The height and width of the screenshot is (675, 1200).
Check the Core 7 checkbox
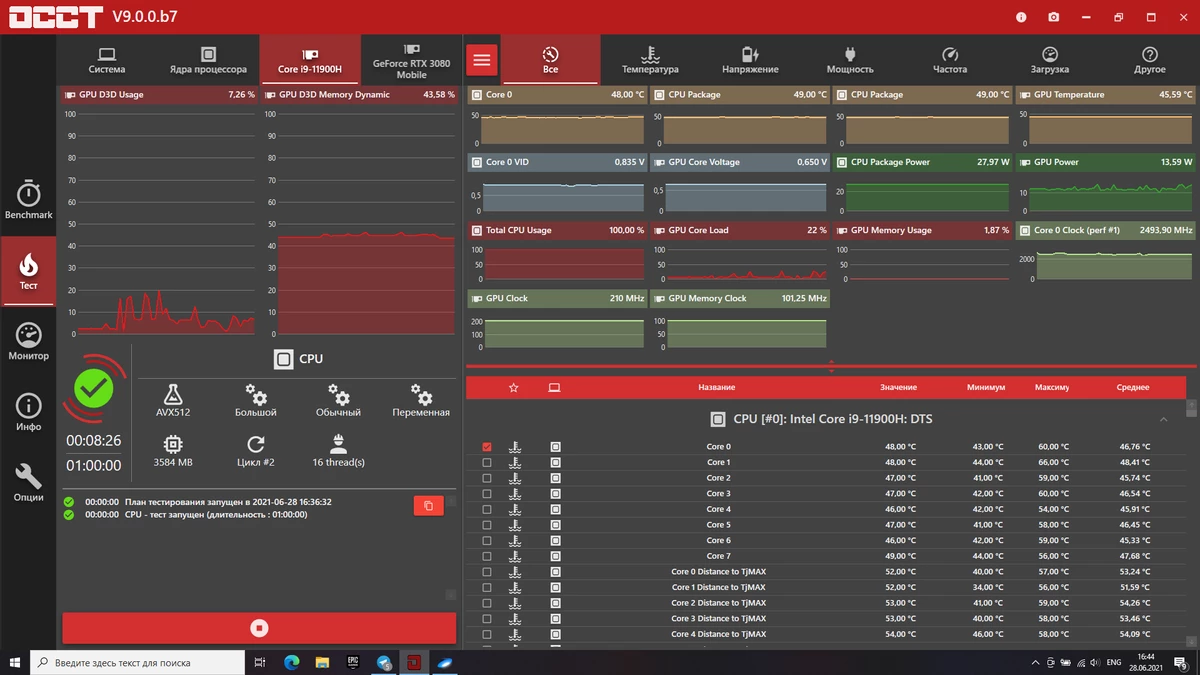487,556
